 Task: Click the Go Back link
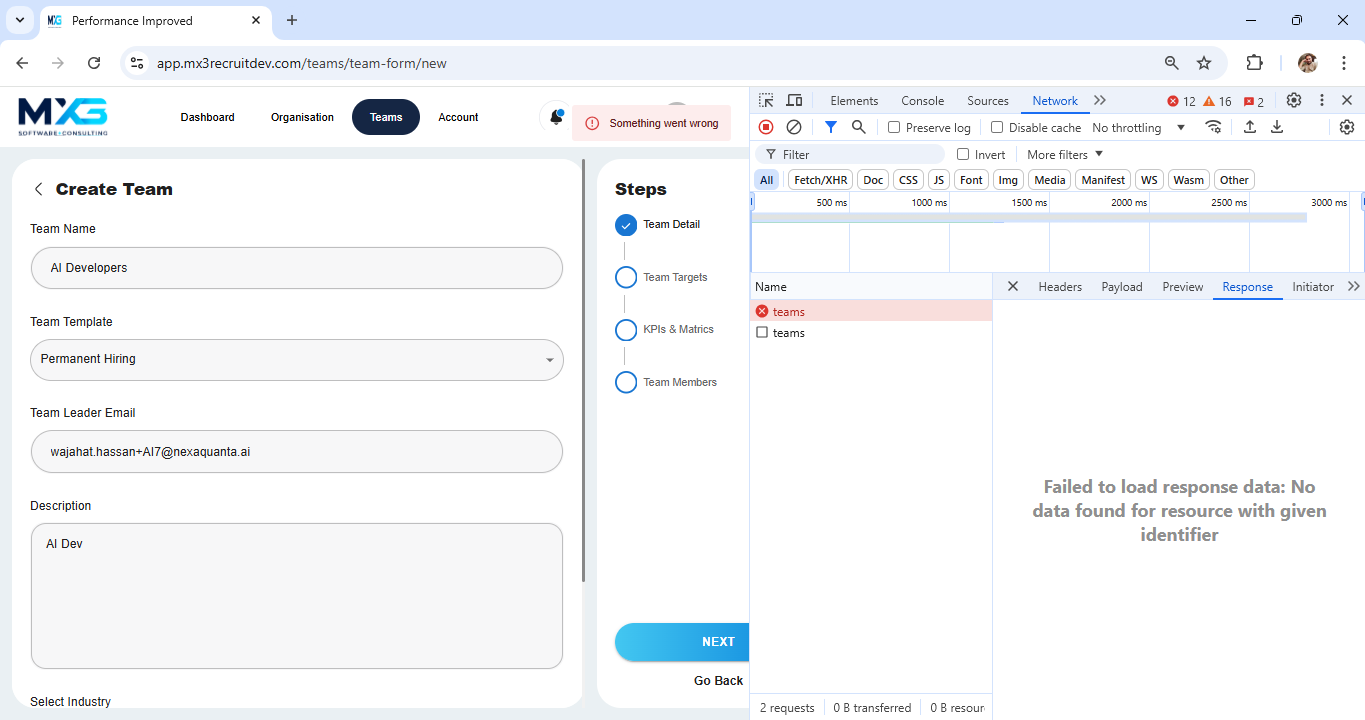718,681
